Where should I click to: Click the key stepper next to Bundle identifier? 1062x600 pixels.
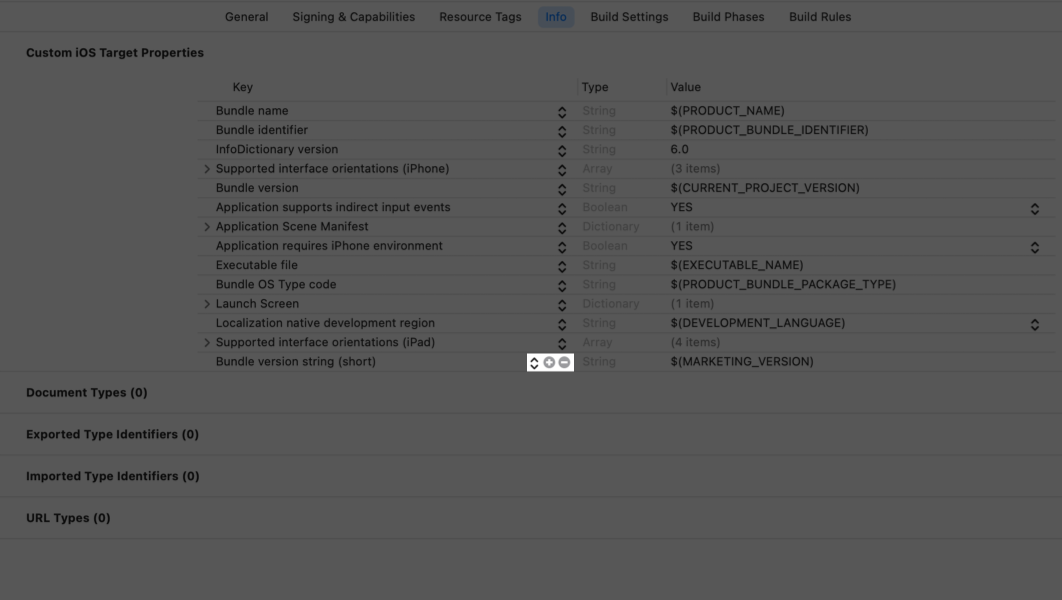[562, 129]
